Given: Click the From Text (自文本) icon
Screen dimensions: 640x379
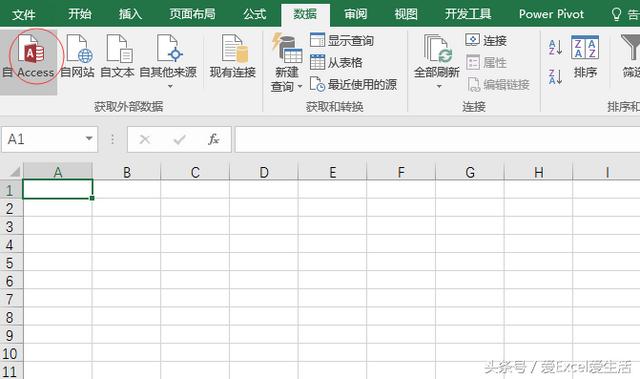Looking at the screenshot, I should coord(119,49).
